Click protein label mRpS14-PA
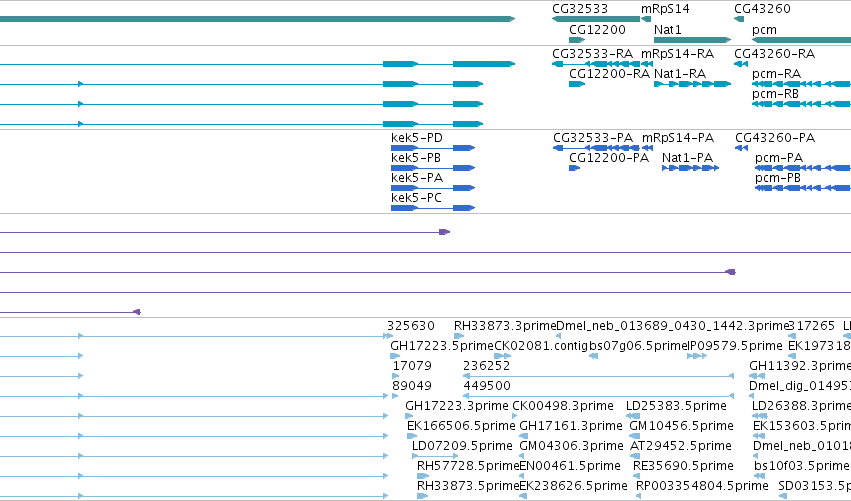 pyautogui.click(x=678, y=138)
